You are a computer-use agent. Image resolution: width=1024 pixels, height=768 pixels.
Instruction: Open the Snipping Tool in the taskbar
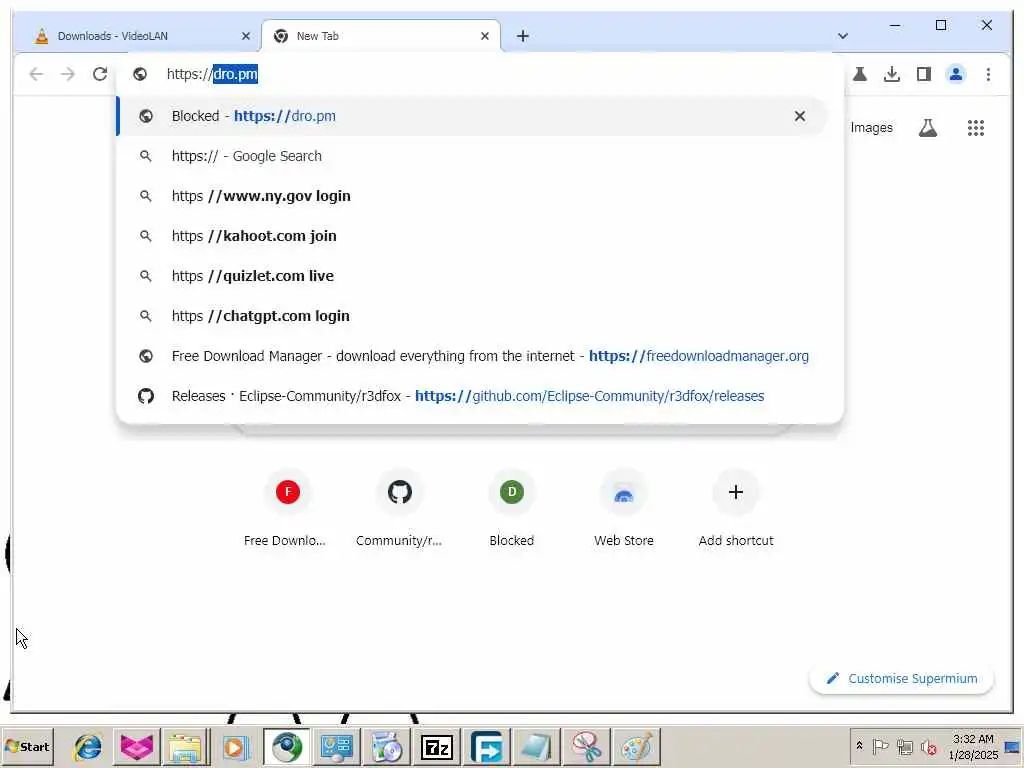[586, 746]
